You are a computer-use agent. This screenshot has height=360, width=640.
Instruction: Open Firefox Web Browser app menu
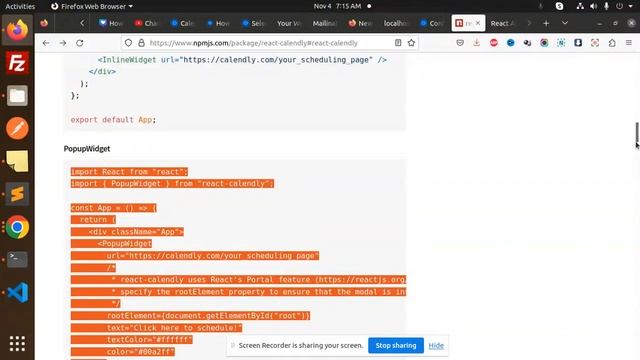92,6
